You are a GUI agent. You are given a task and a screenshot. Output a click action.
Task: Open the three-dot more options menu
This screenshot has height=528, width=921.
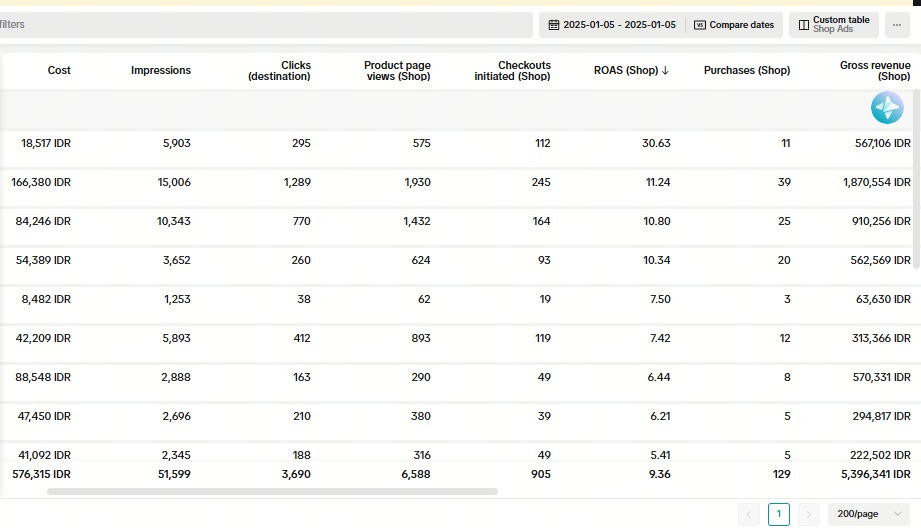click(x=897, y=25)
